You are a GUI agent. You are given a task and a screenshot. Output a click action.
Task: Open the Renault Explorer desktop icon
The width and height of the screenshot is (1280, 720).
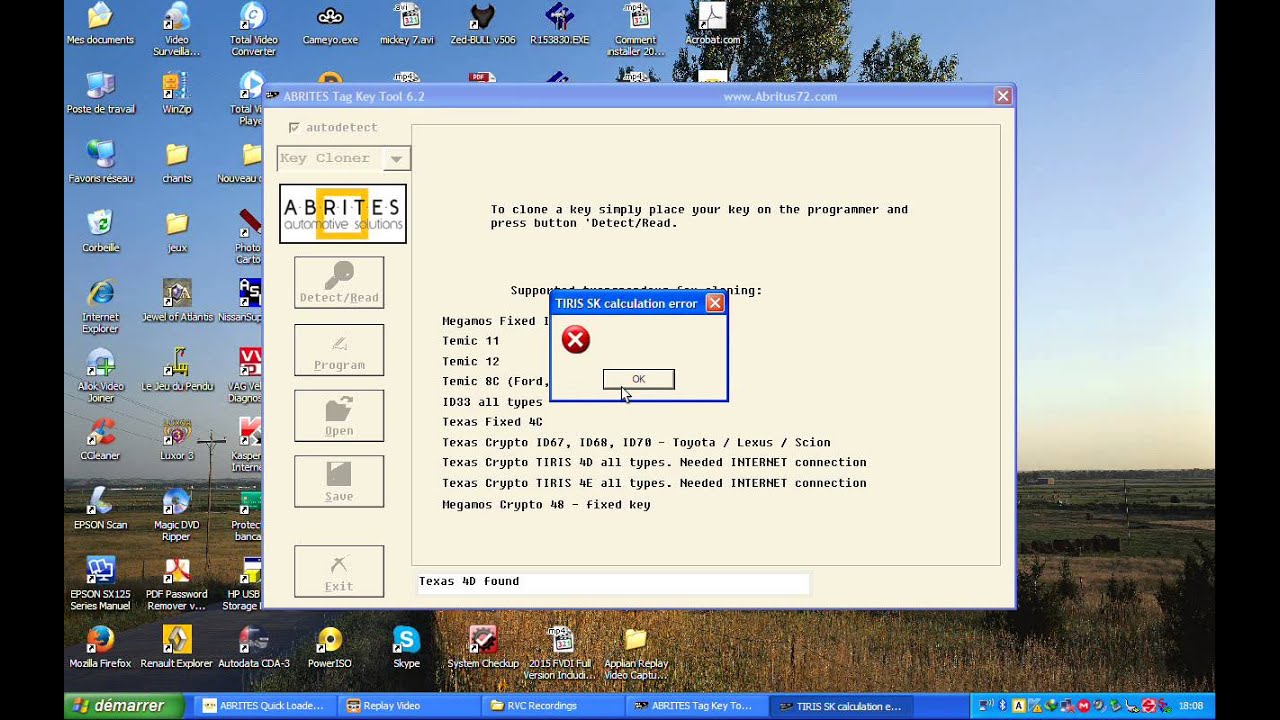point(177,646)
